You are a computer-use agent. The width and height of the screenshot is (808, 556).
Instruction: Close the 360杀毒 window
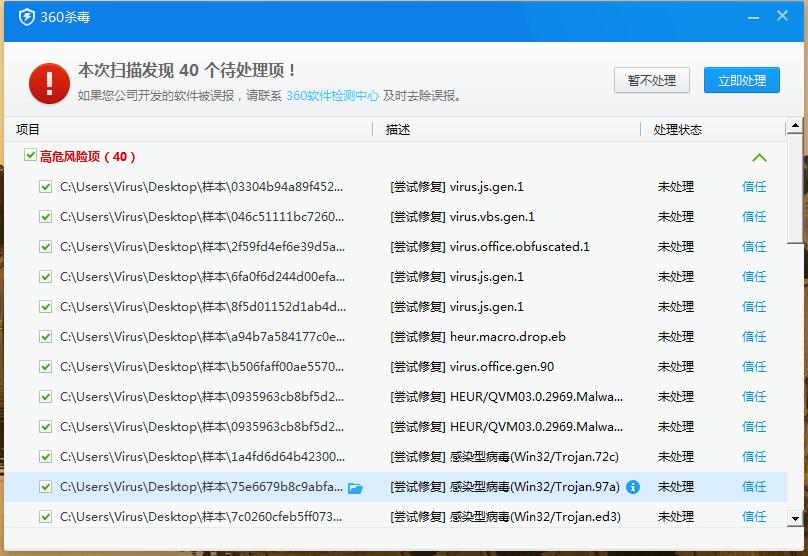point(782,16)
